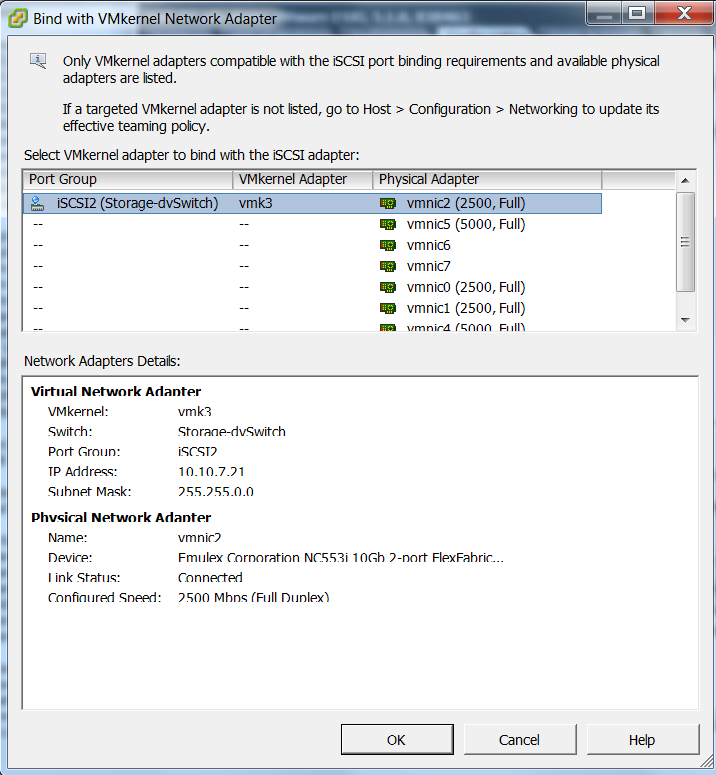Click the vmnic1 network card icon
716x775 pixels.
[388, 308]
